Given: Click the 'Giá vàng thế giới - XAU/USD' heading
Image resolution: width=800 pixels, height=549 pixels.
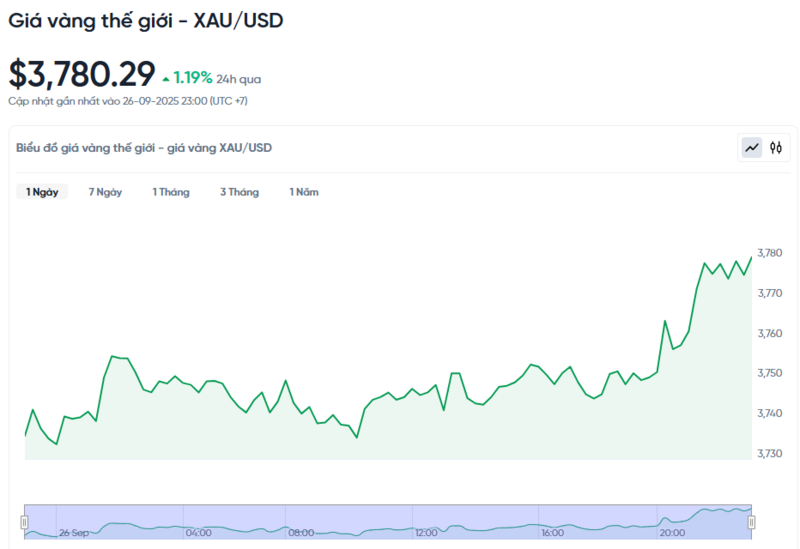Looking at the screenshot, I should pos(146,20).
